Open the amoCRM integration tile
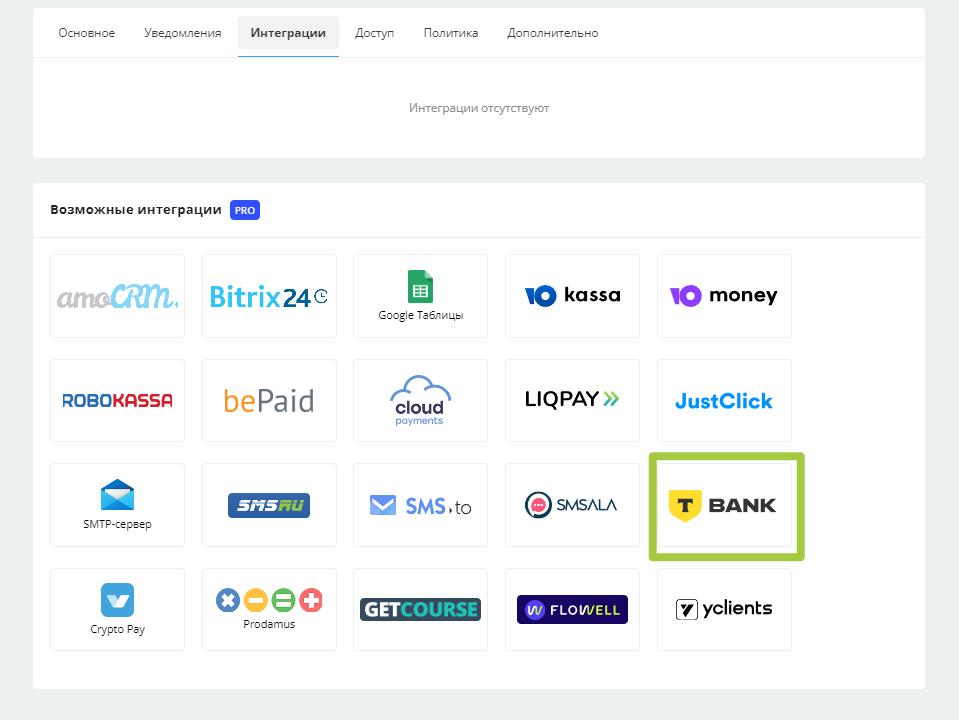The height and width of the screenshot is (720, 959). point(117,296)
